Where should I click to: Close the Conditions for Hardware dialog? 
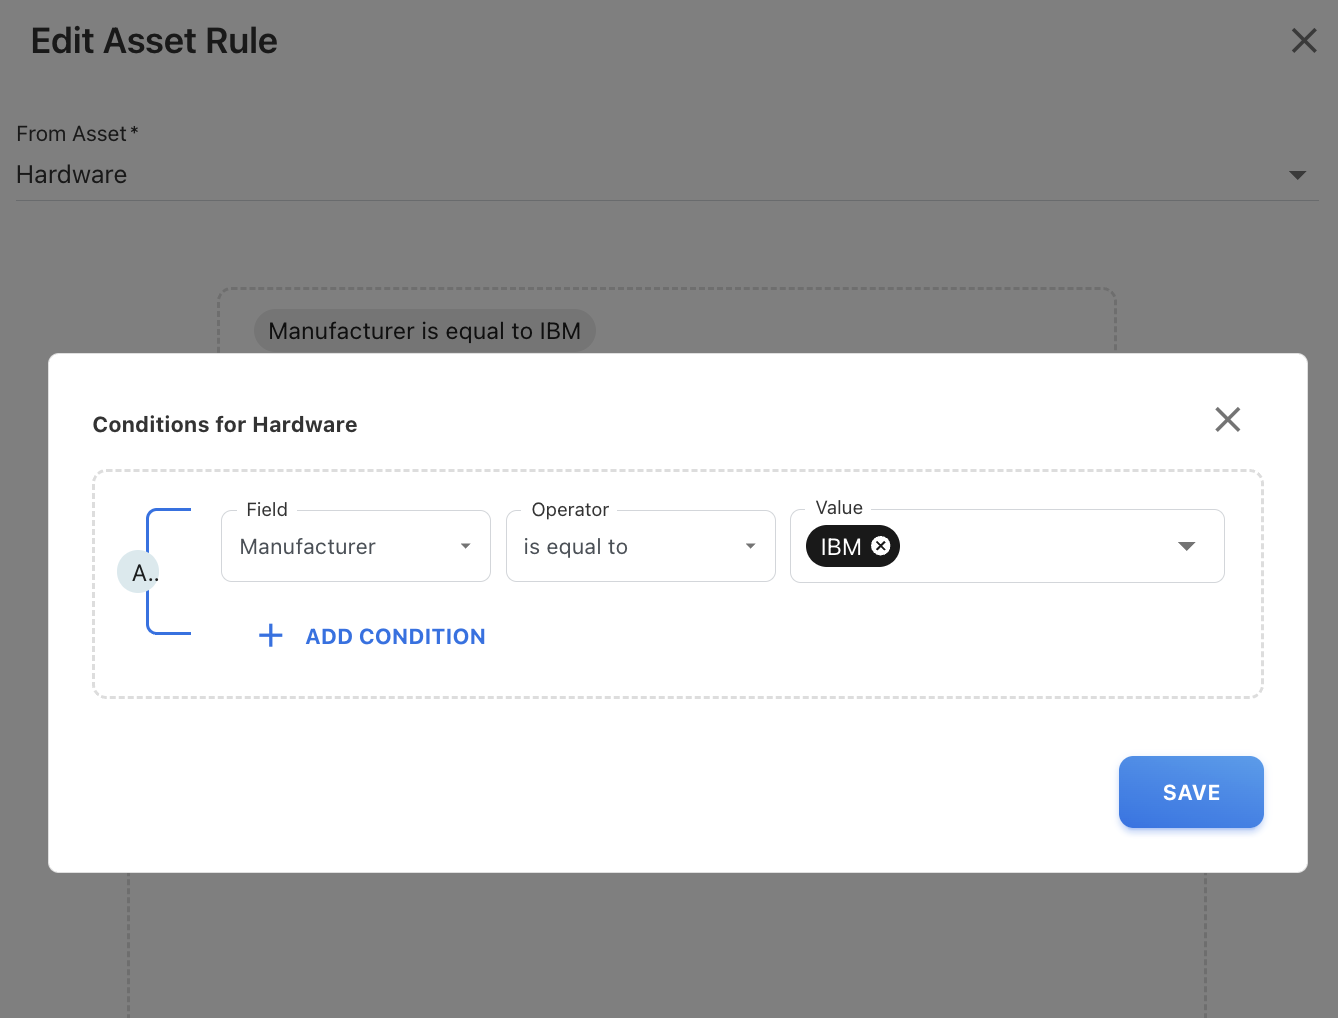(x=1227, y=419)
